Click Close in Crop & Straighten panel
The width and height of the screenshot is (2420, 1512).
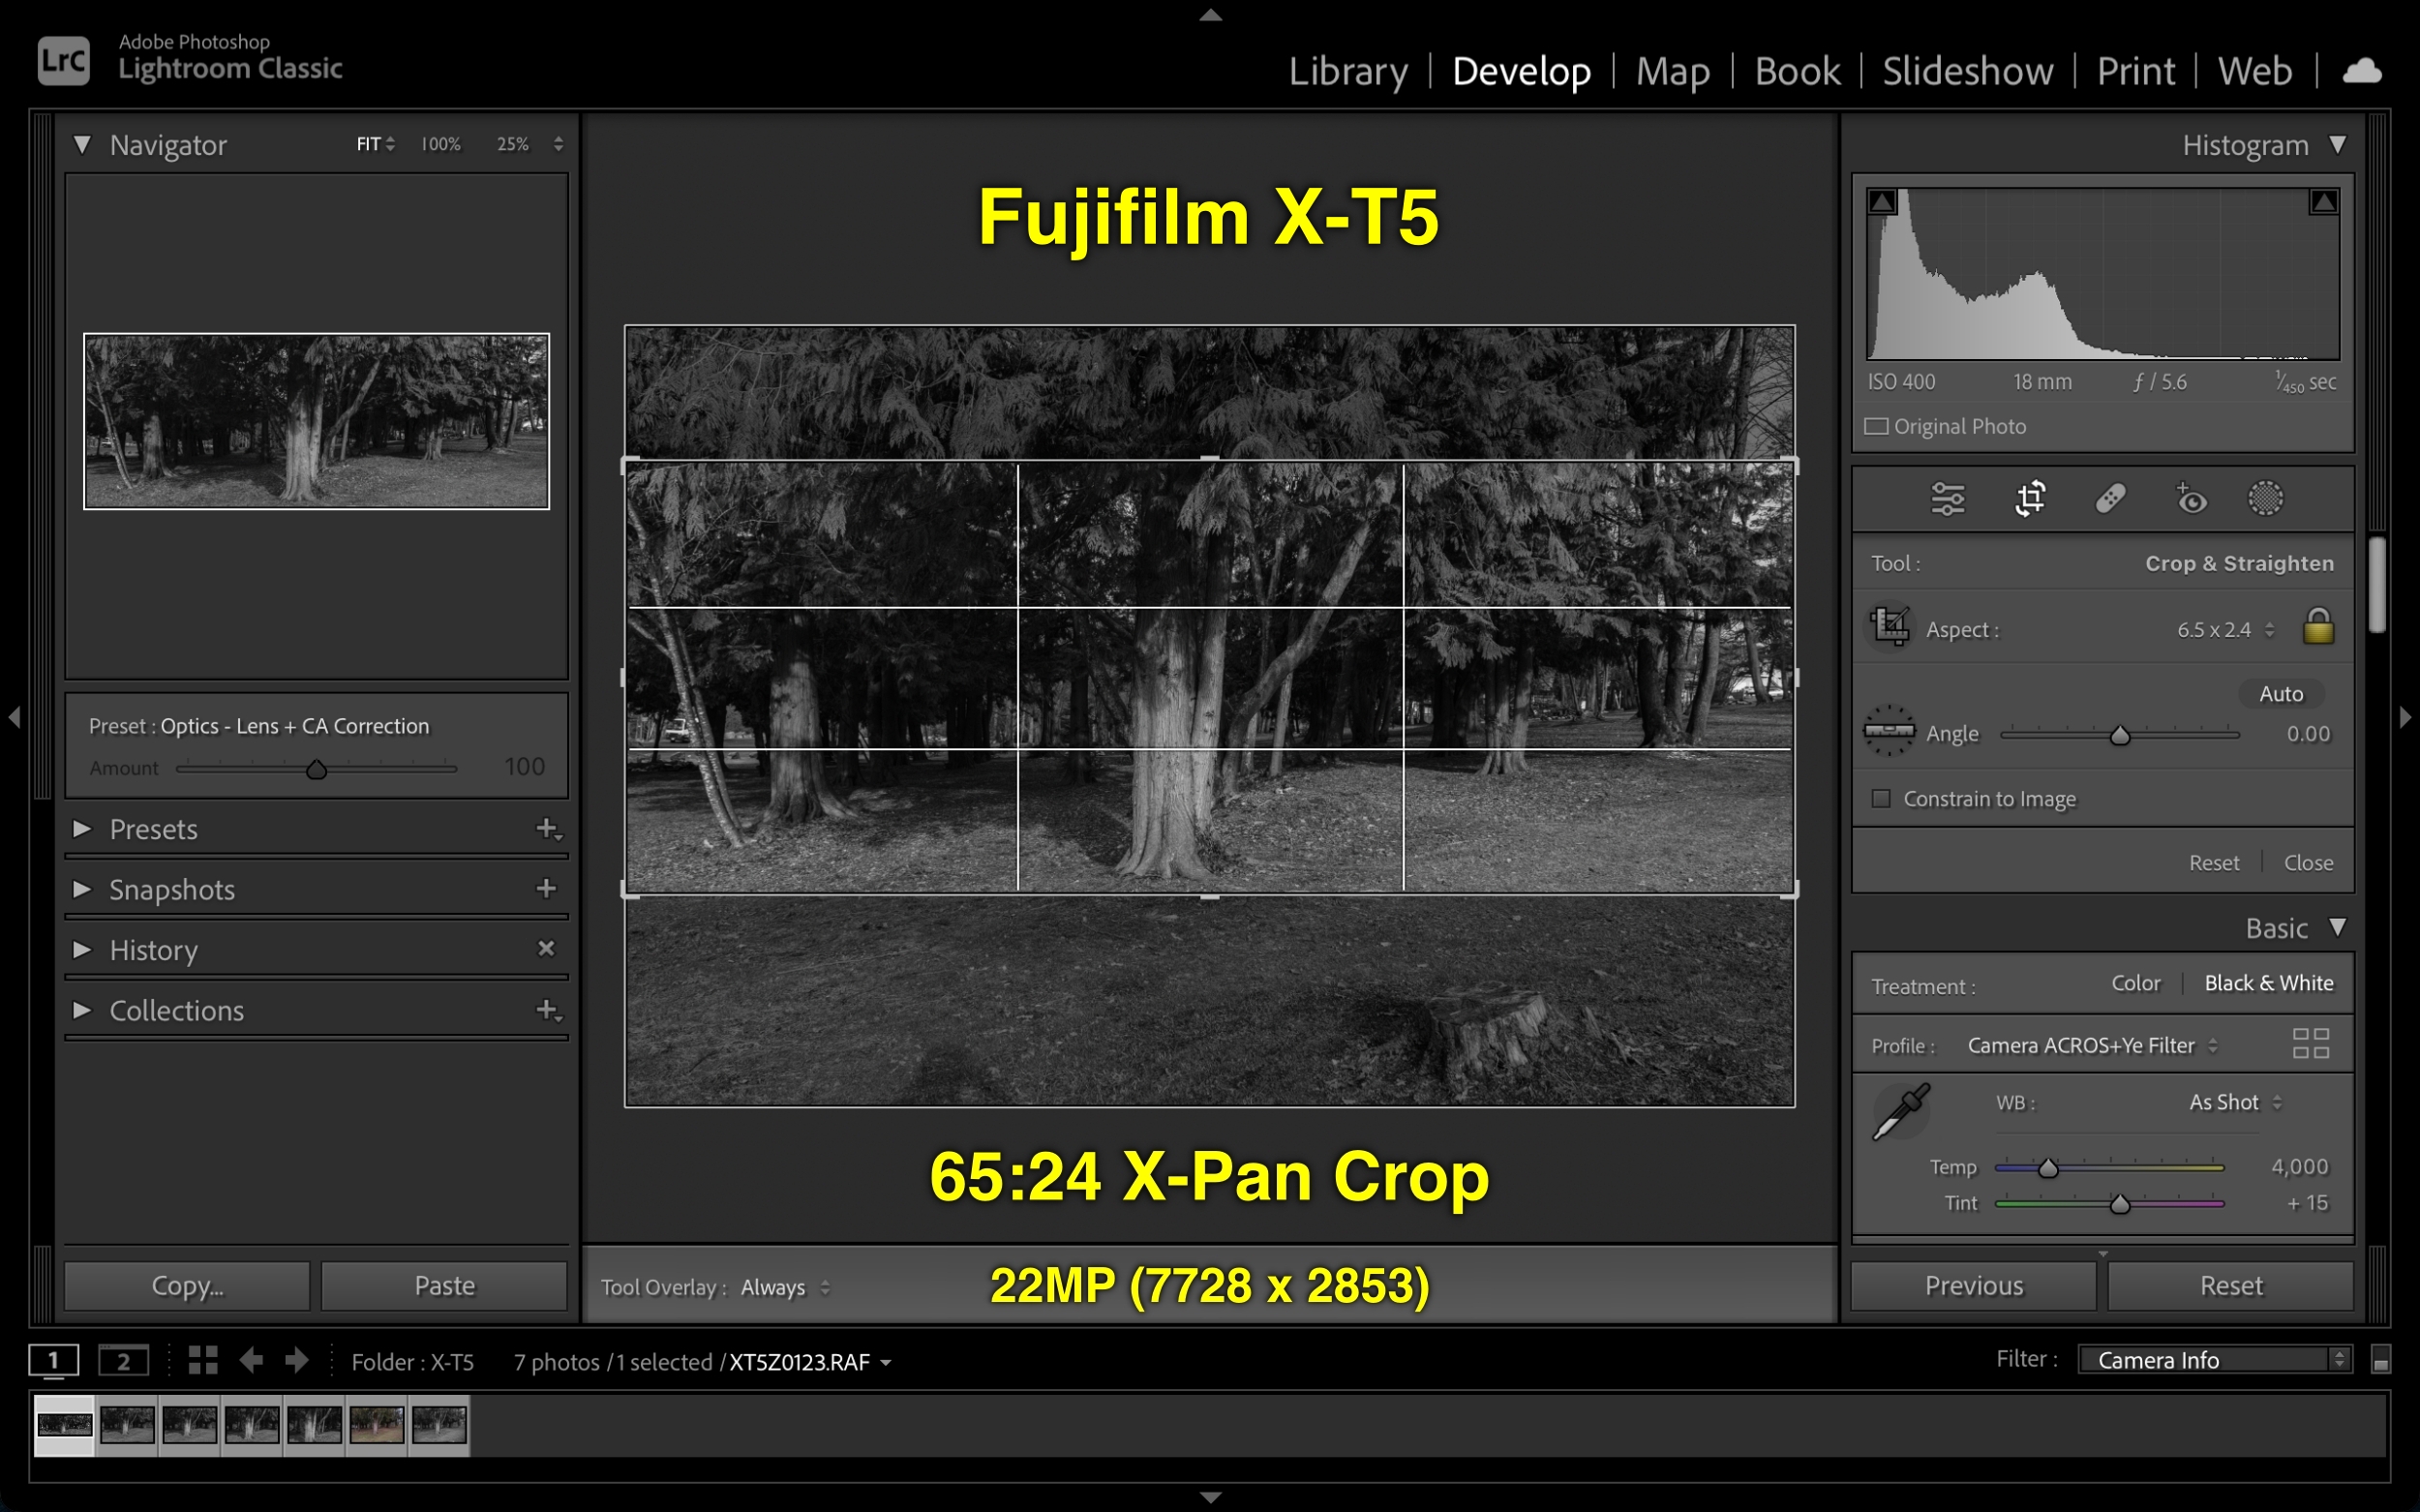coord(2308,863)
